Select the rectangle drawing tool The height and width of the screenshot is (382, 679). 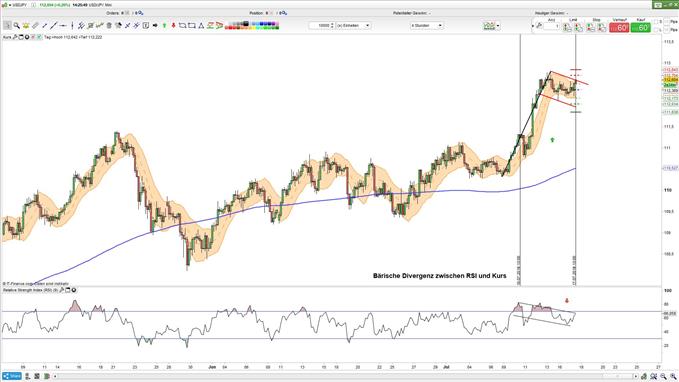(192, 26)
